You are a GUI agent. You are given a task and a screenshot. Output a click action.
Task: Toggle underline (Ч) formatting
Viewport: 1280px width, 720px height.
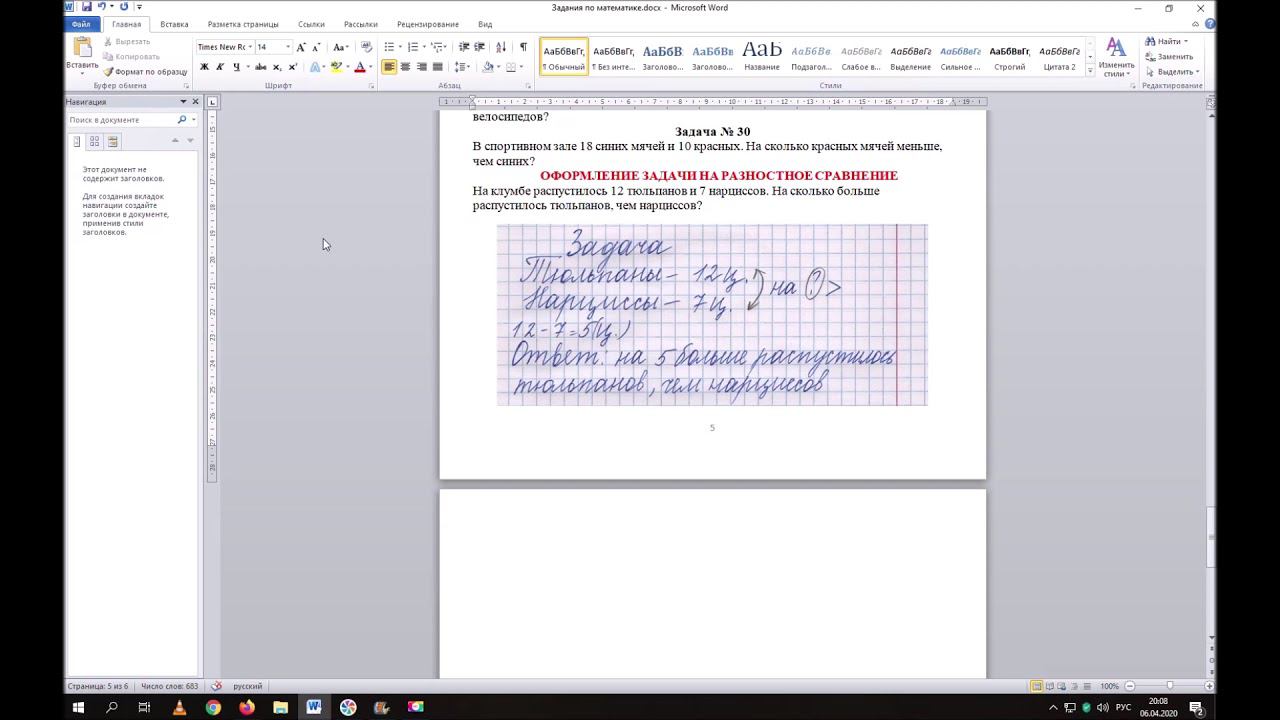[236, 67]
